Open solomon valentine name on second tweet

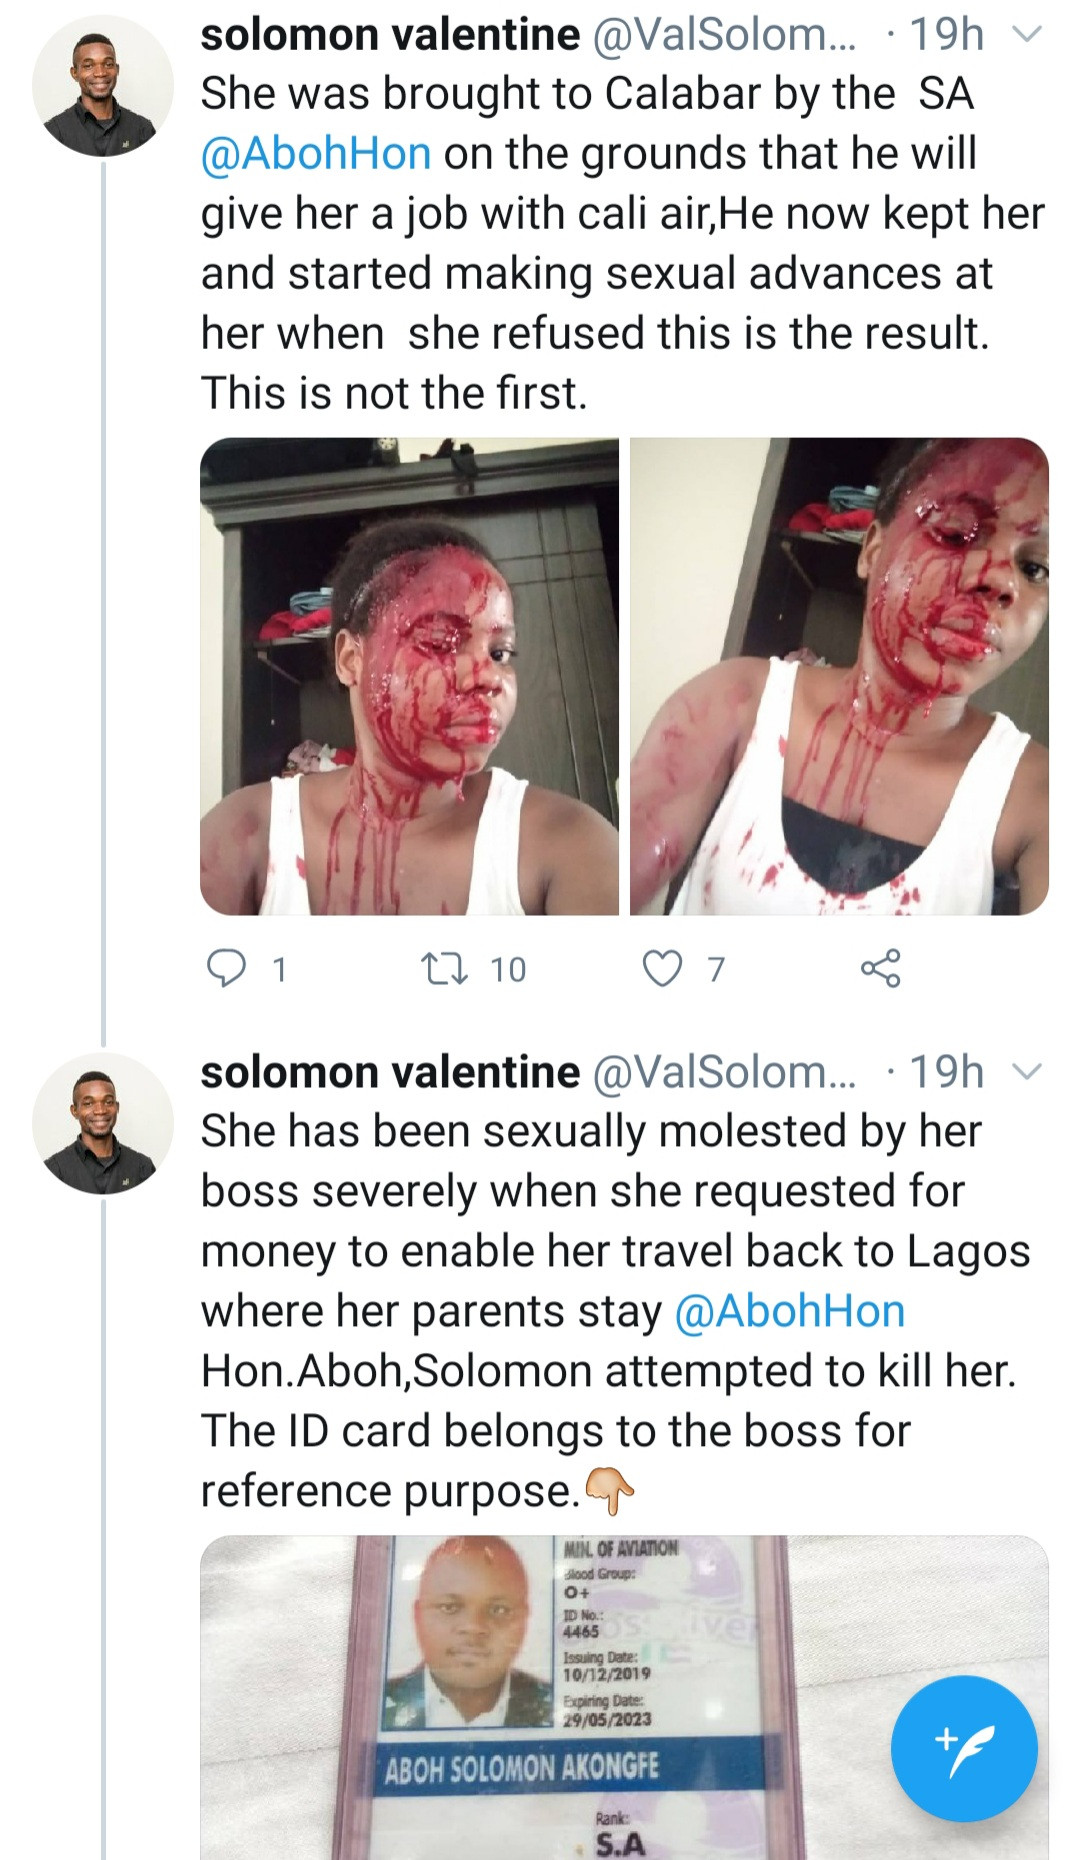pyautogui.click(x=390, y=1072)
